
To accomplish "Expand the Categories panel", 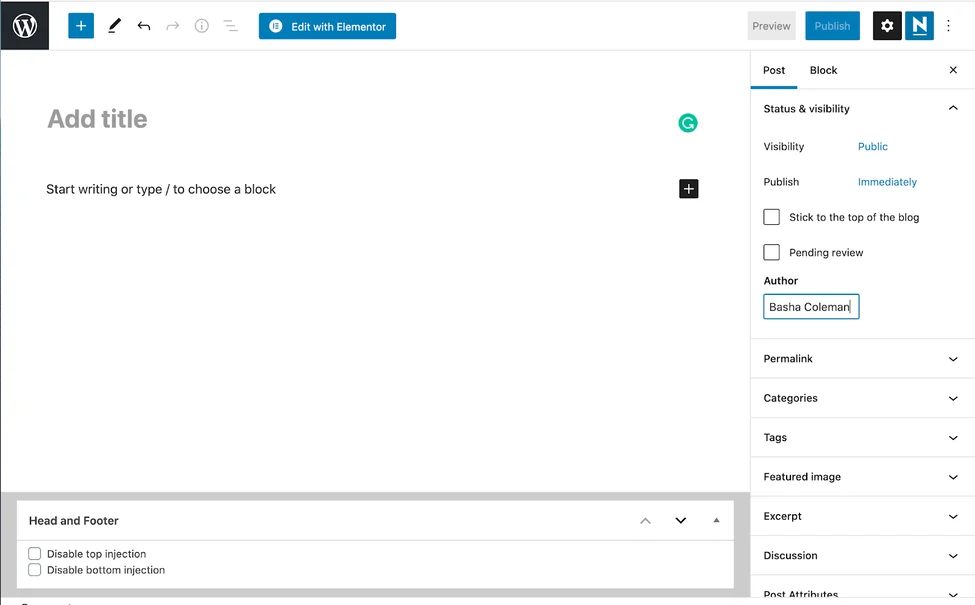I will pyautogui.click(x=862, y=398).
